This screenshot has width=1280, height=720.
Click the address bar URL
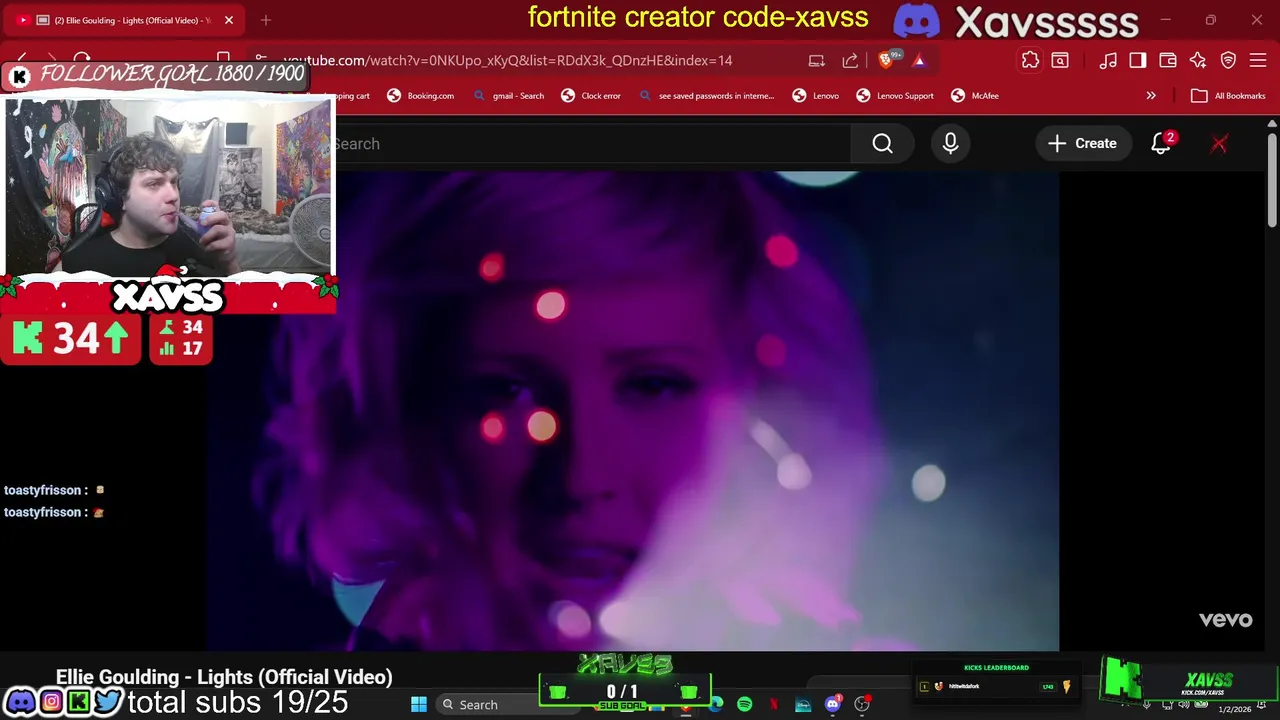[x=507, y=61]
